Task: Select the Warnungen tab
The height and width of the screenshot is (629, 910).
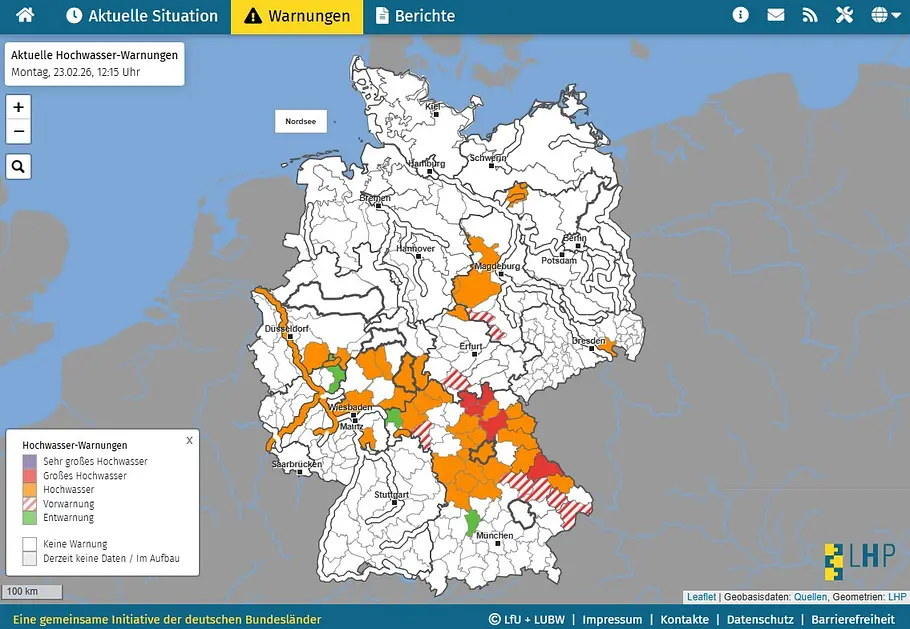Action: pos(297,16)
